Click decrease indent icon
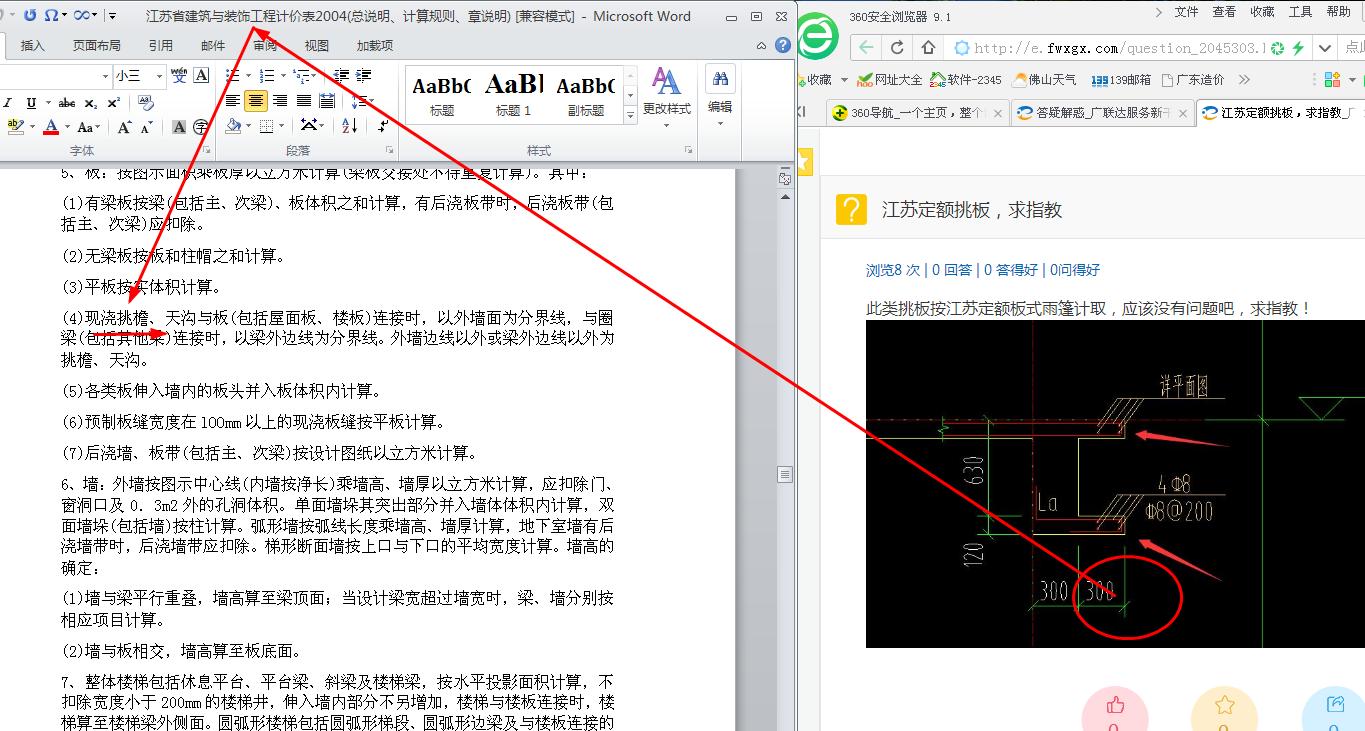The width and height of the screenshot is (1365, 731). tap(341, 75)
